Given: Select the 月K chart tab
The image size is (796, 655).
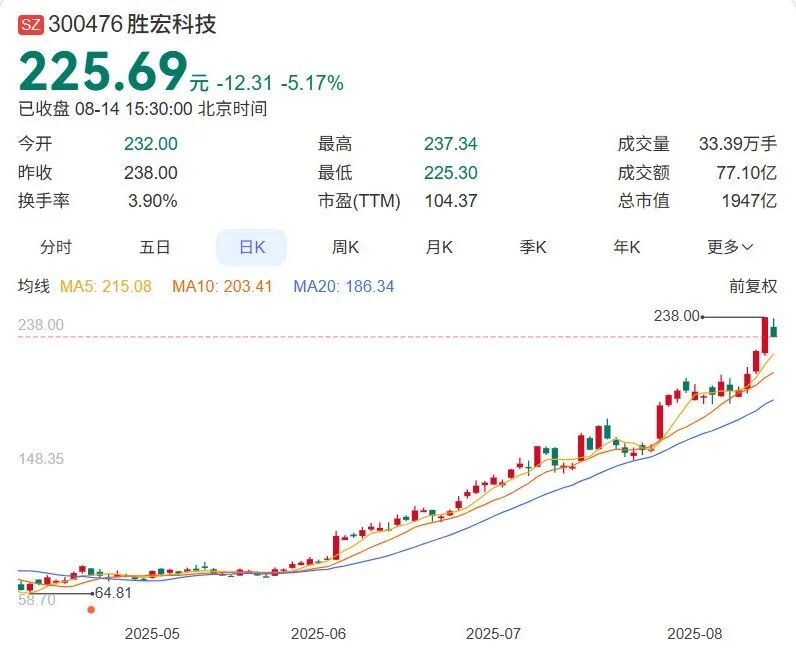Looking at the screenshot, I should [x=439, y=247].
